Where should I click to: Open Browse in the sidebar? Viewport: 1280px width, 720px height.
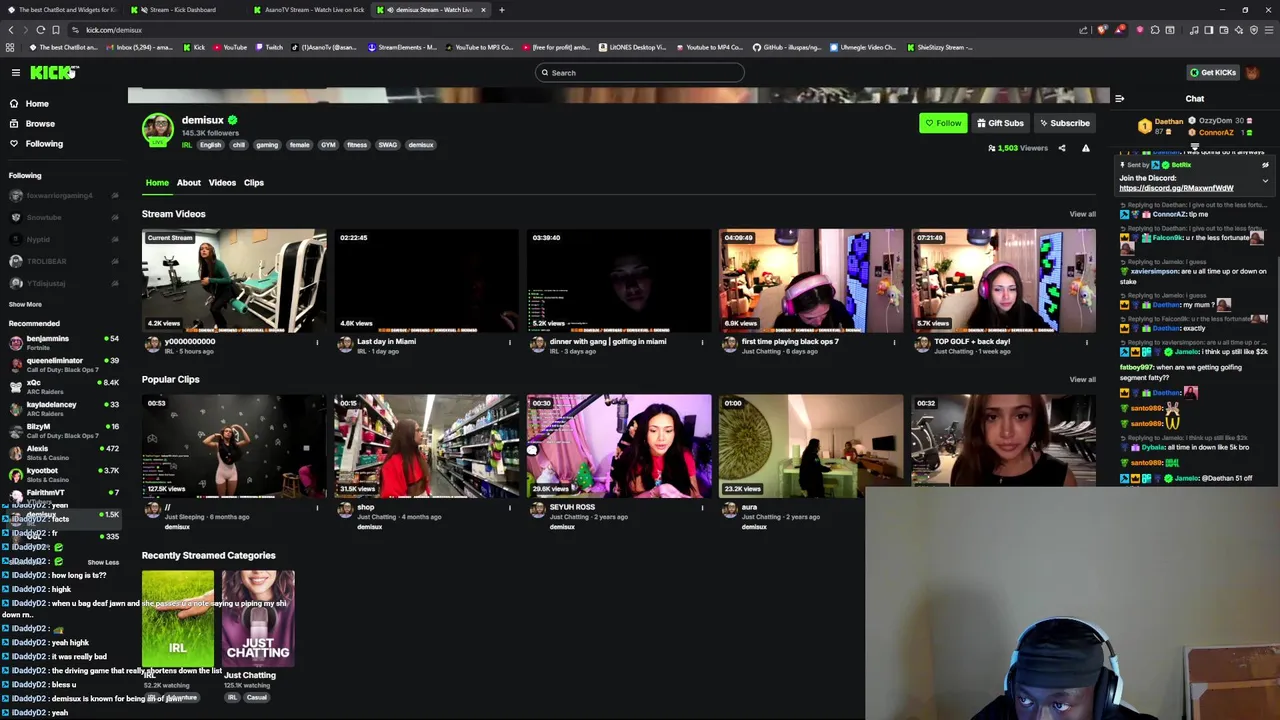pyautogui.click(x=40, y=124)
